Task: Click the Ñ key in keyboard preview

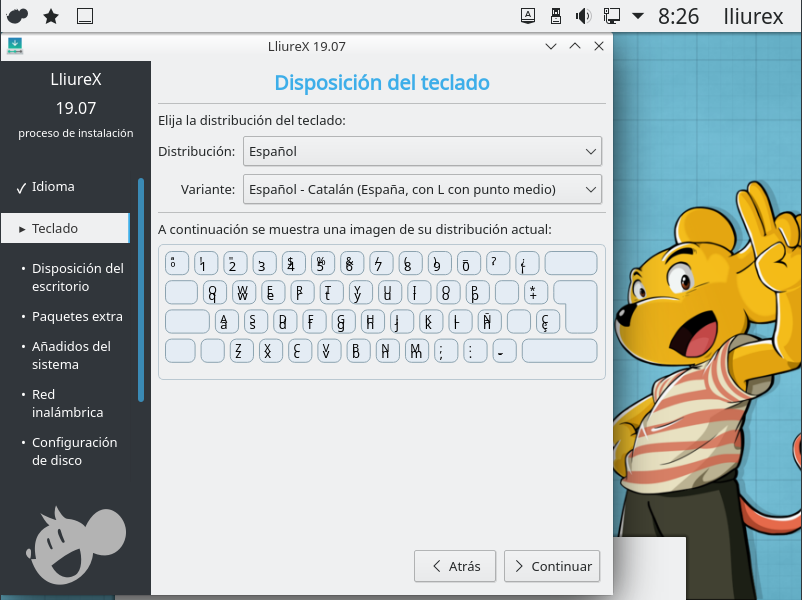Action: click(x=488, y=321)
